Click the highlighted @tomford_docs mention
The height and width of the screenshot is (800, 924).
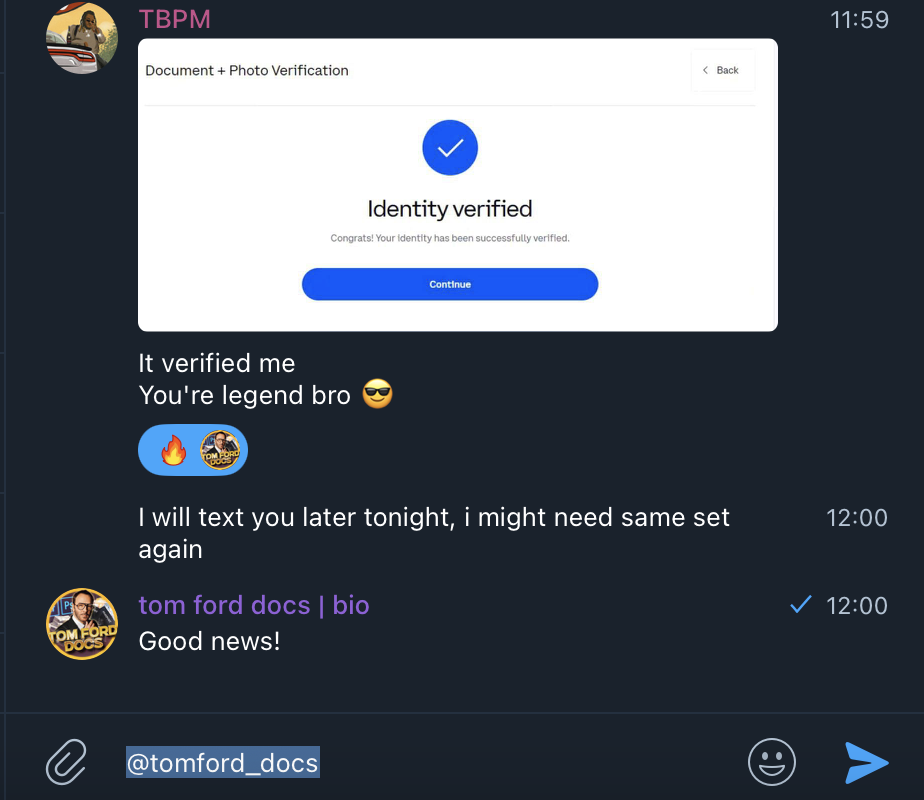222,762
